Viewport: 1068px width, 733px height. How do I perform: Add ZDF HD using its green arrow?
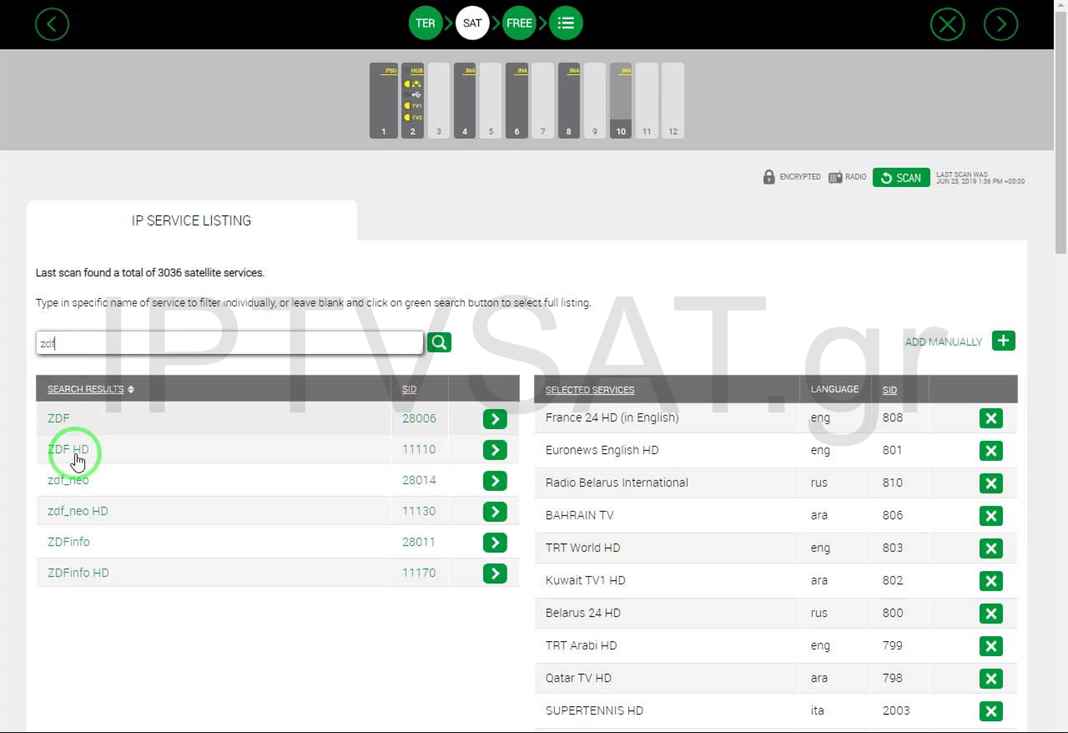[x=495, y=450]
